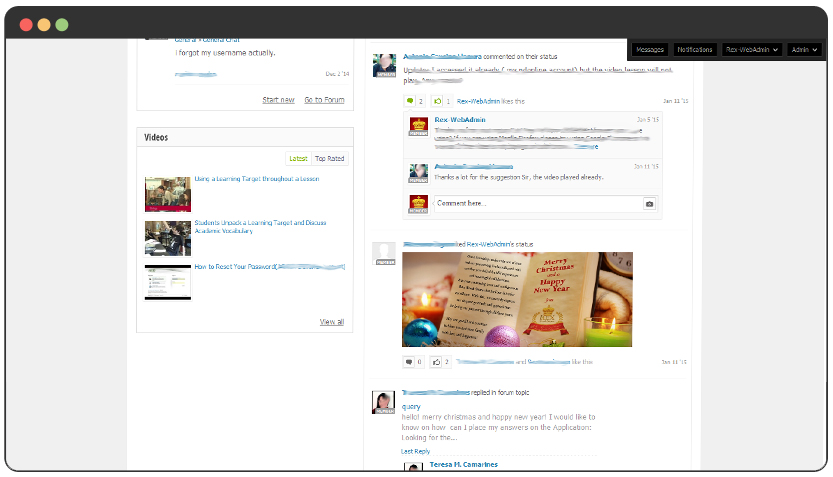Open the Merry Christmas status image

517,300
